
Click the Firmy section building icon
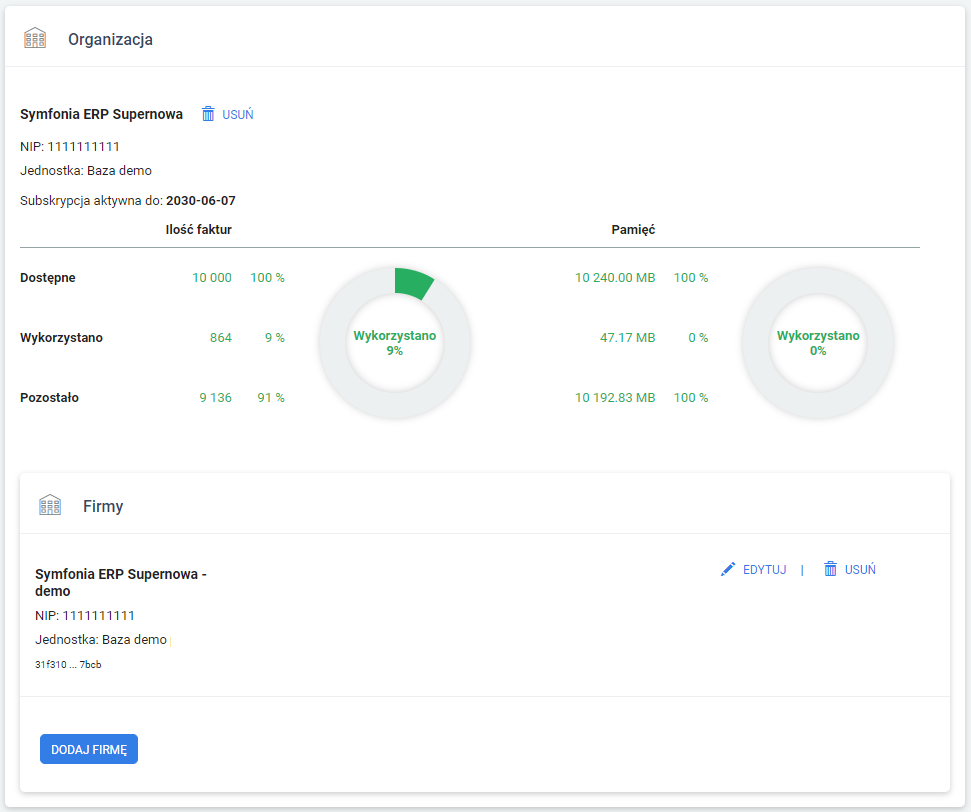pyautogui.click(x=50, y=506)
